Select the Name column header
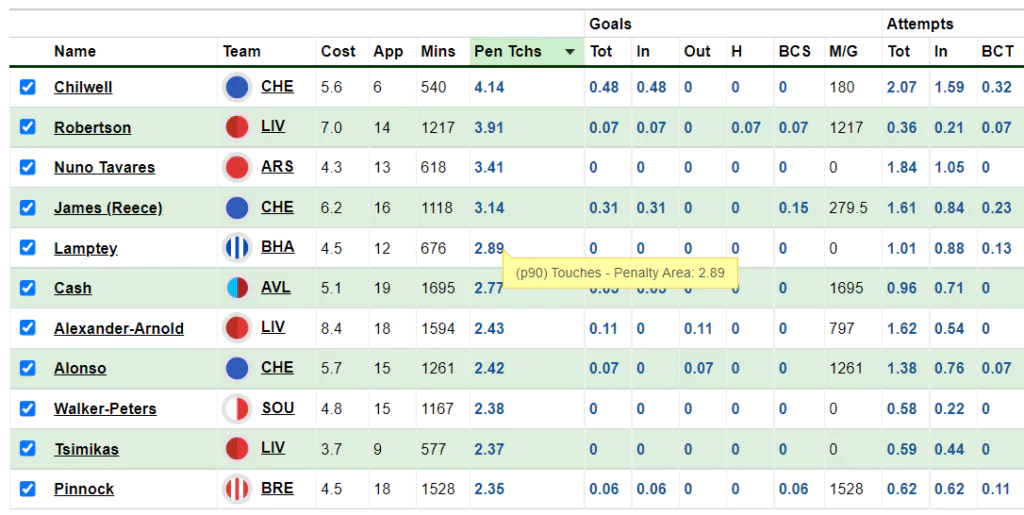This screenshot has height=515, width=1024. click(x=74, y=51)
